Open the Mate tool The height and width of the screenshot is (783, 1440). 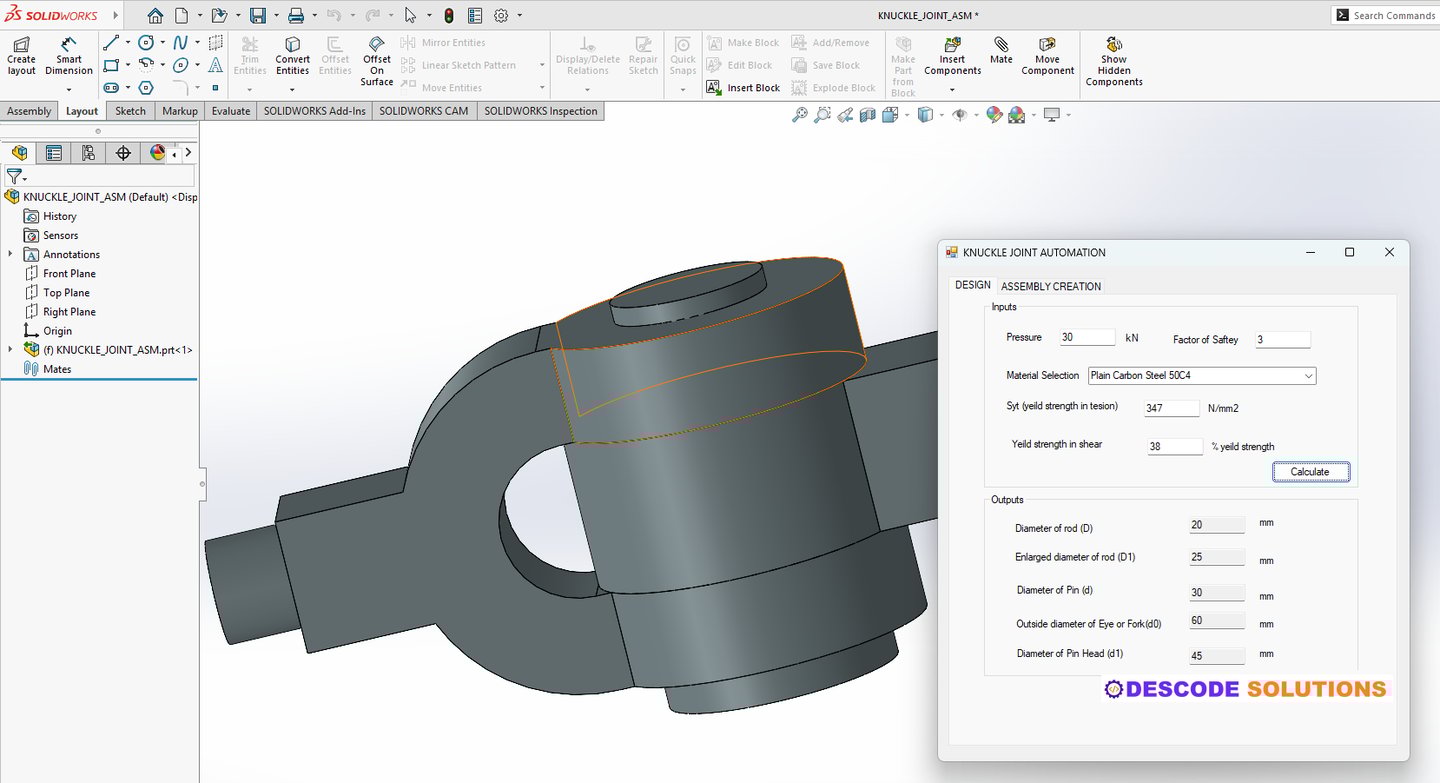click(1000, 57)
